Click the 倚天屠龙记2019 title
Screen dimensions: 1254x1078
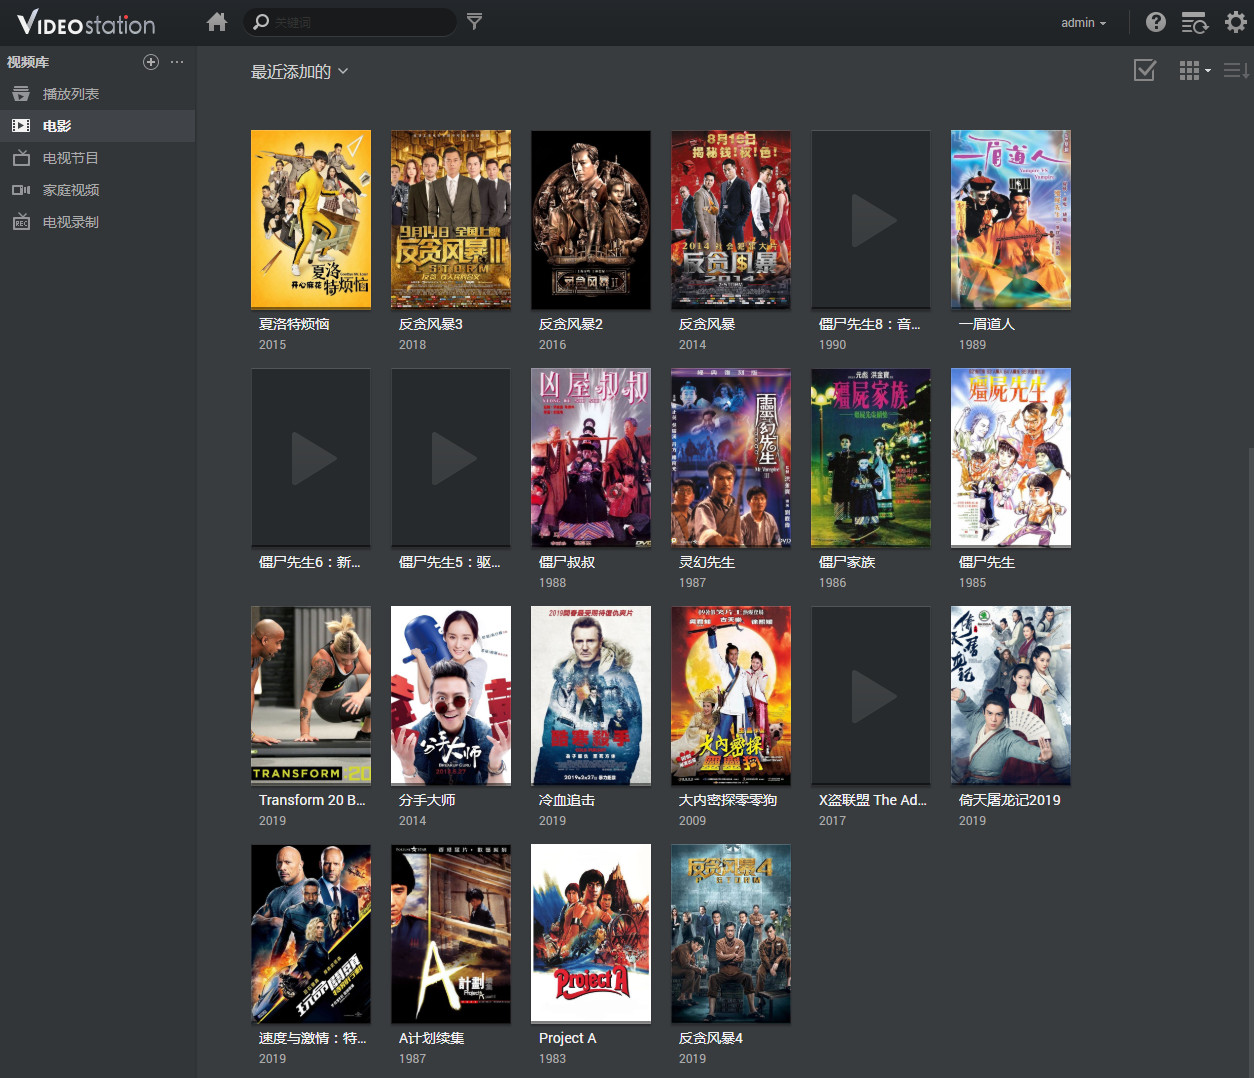click(x=1010, y=800)
